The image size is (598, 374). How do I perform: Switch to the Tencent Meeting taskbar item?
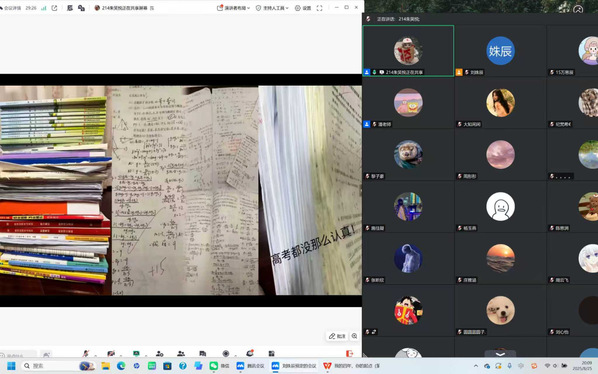250,366
